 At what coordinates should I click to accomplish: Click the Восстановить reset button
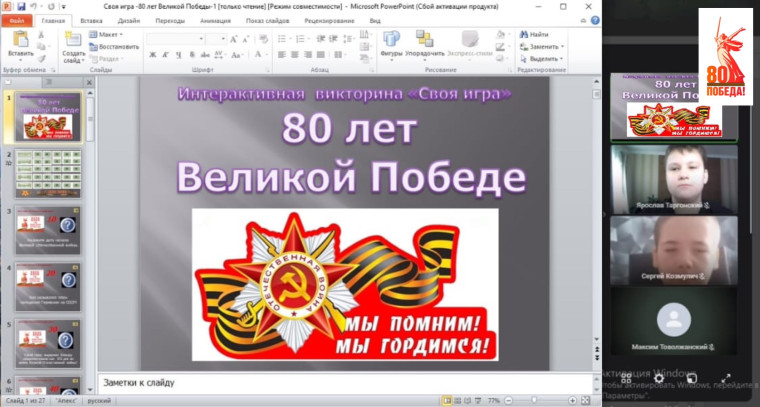(114, 47)
